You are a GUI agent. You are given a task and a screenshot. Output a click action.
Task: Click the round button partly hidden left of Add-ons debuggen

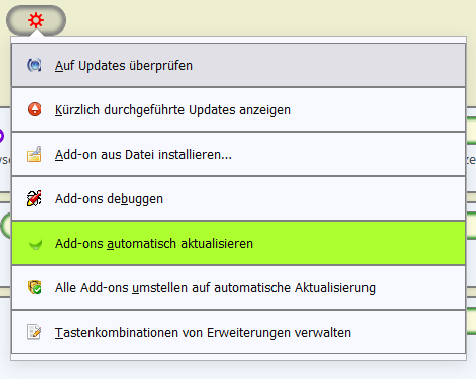click(x=5, y=226)
